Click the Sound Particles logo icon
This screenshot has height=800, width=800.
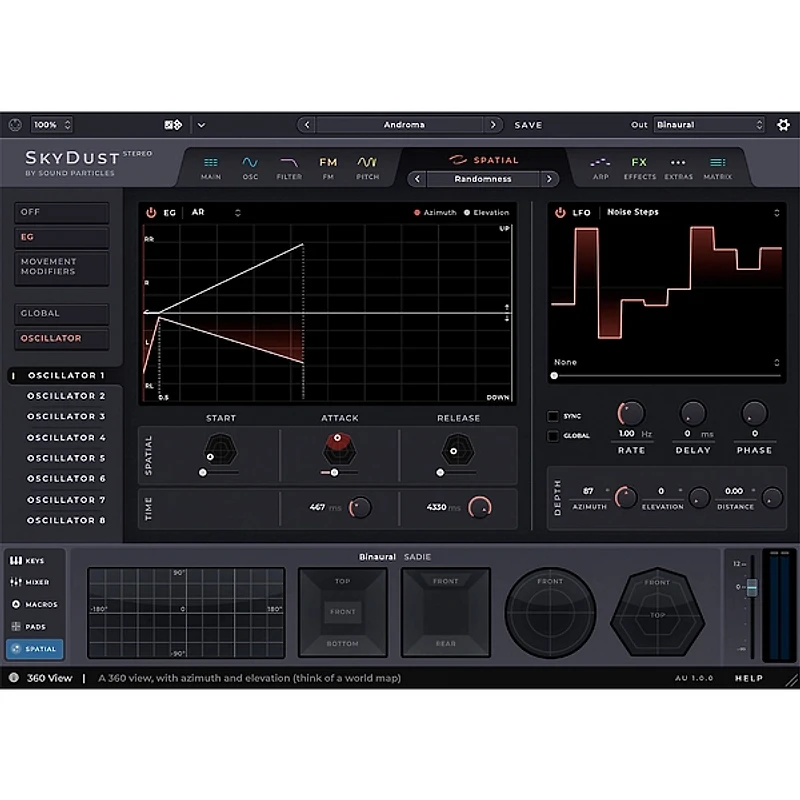pyautogui.click(x=15, y=124)
